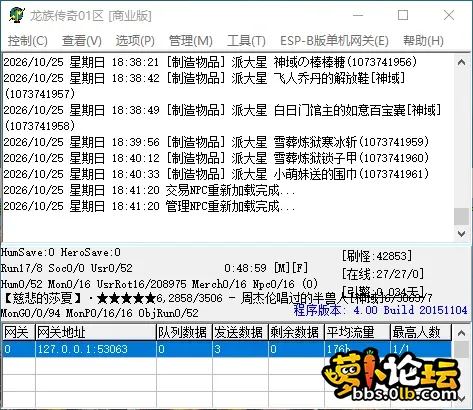Click the 程序版本 4.00 Build text
The image size is (473, 410).
pos(380,310)
